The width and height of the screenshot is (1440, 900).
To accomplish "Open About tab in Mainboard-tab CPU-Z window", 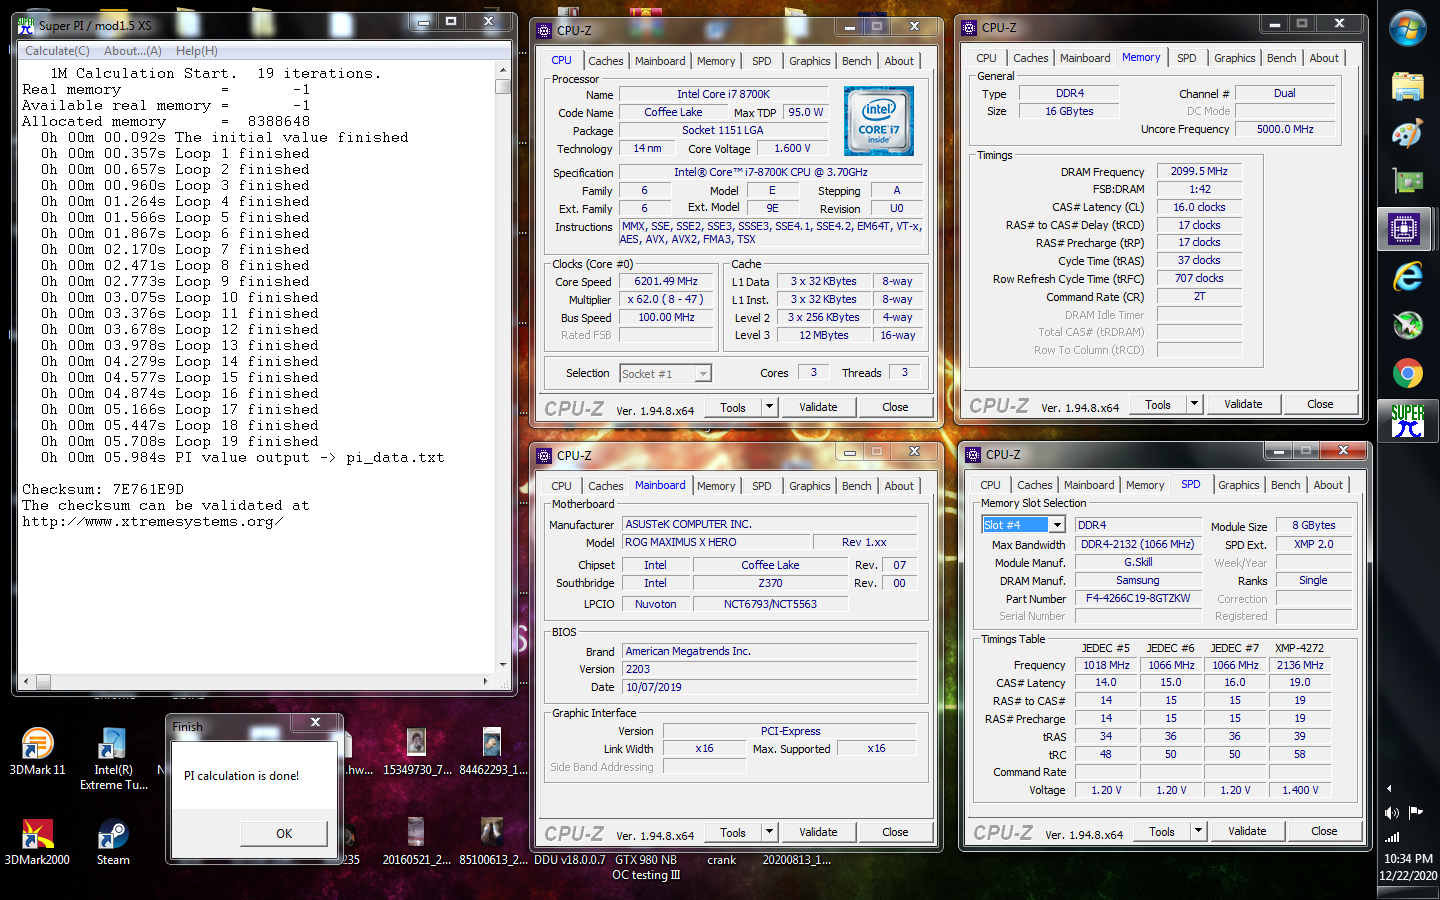I will coord(899,486).
